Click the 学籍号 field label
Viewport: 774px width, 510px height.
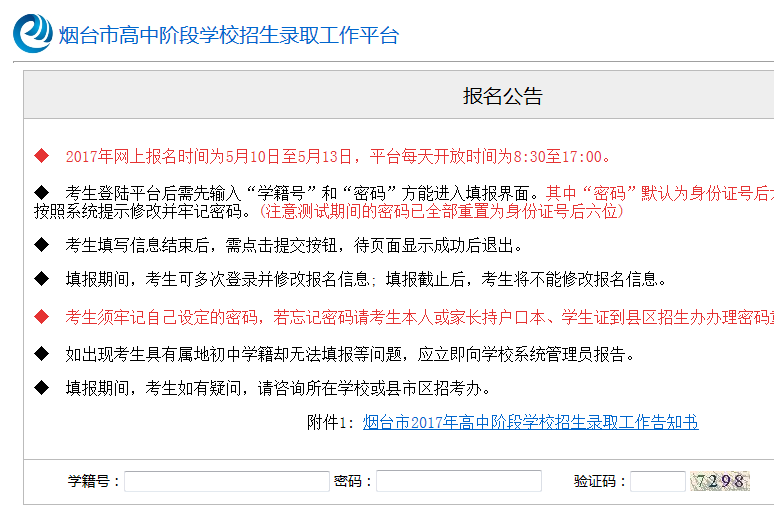point(93,481)
